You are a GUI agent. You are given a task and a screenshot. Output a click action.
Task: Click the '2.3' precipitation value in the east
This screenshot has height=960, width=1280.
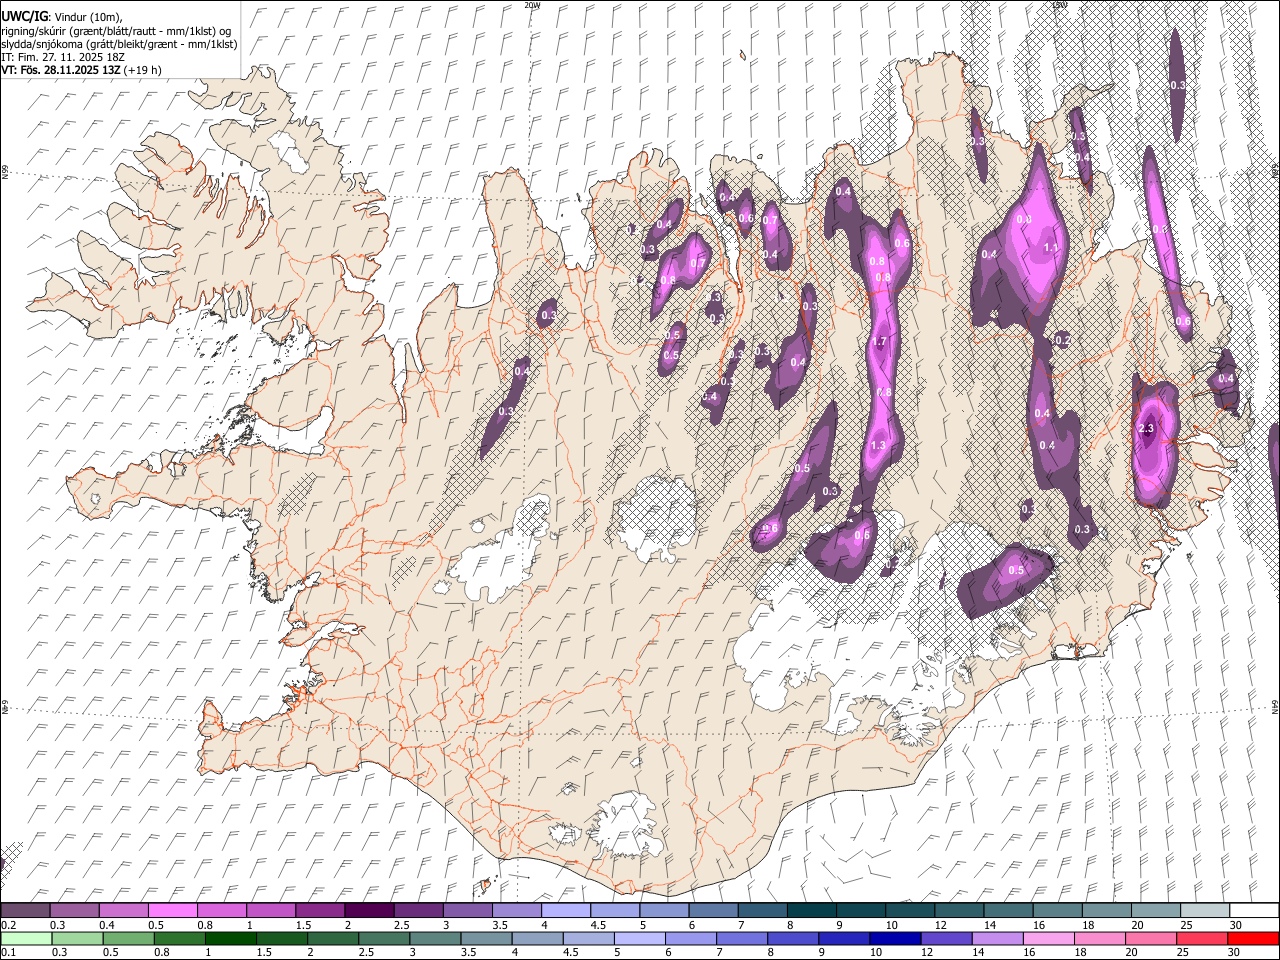click(1146, 429)
